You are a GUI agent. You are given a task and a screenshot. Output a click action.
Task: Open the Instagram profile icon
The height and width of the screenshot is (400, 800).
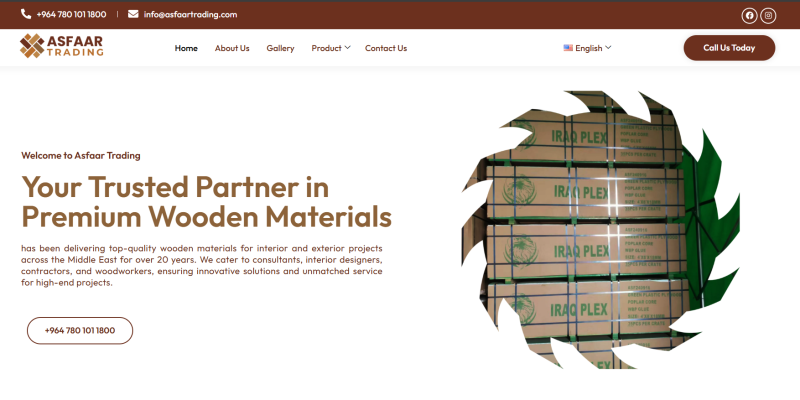[768, 15]
